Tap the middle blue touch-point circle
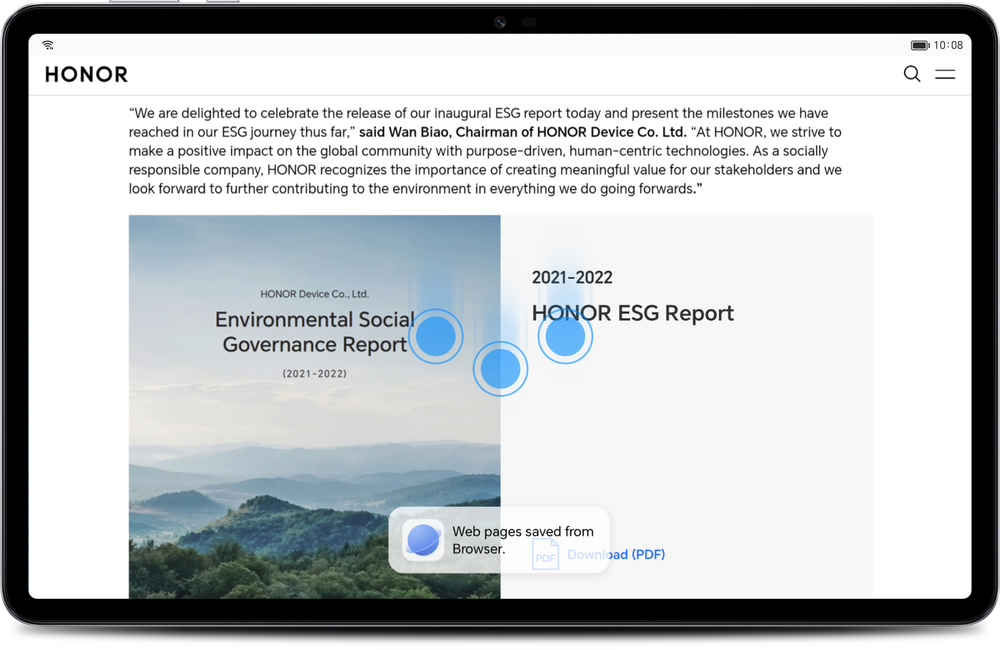Image resolution: width=1000 pixels, height=650 pixels. pyautogui.click(x=500, y=369)
